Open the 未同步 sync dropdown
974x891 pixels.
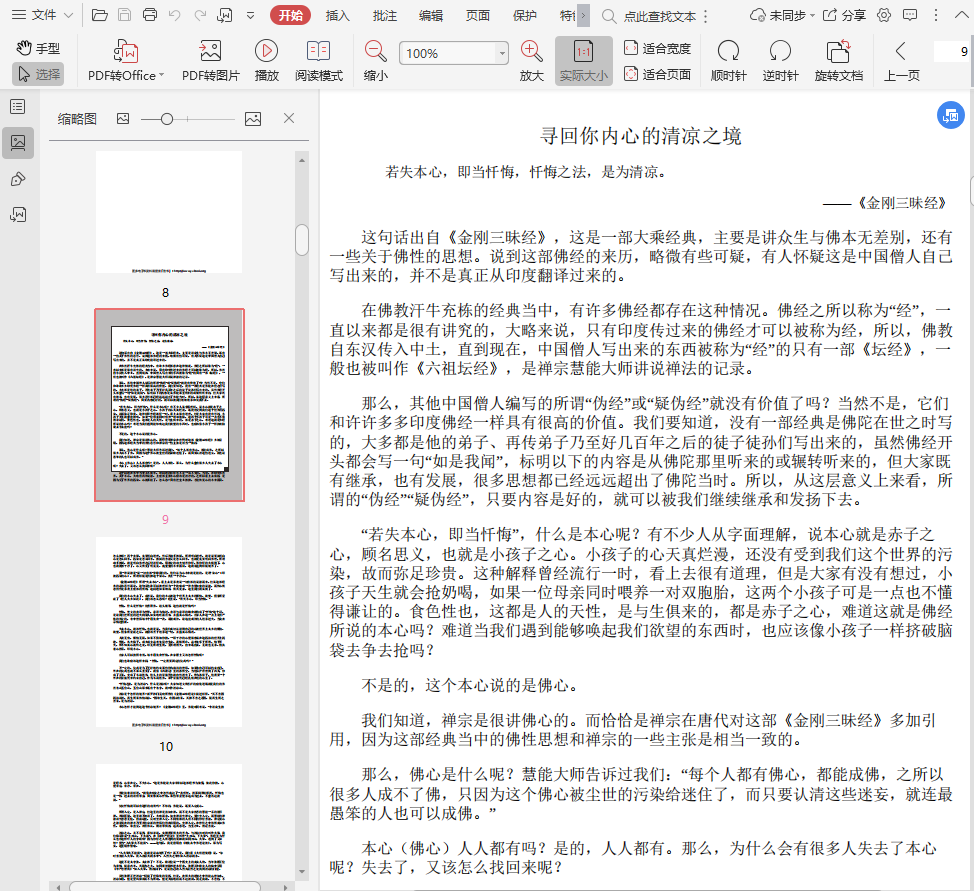click(x=782, y=16)
